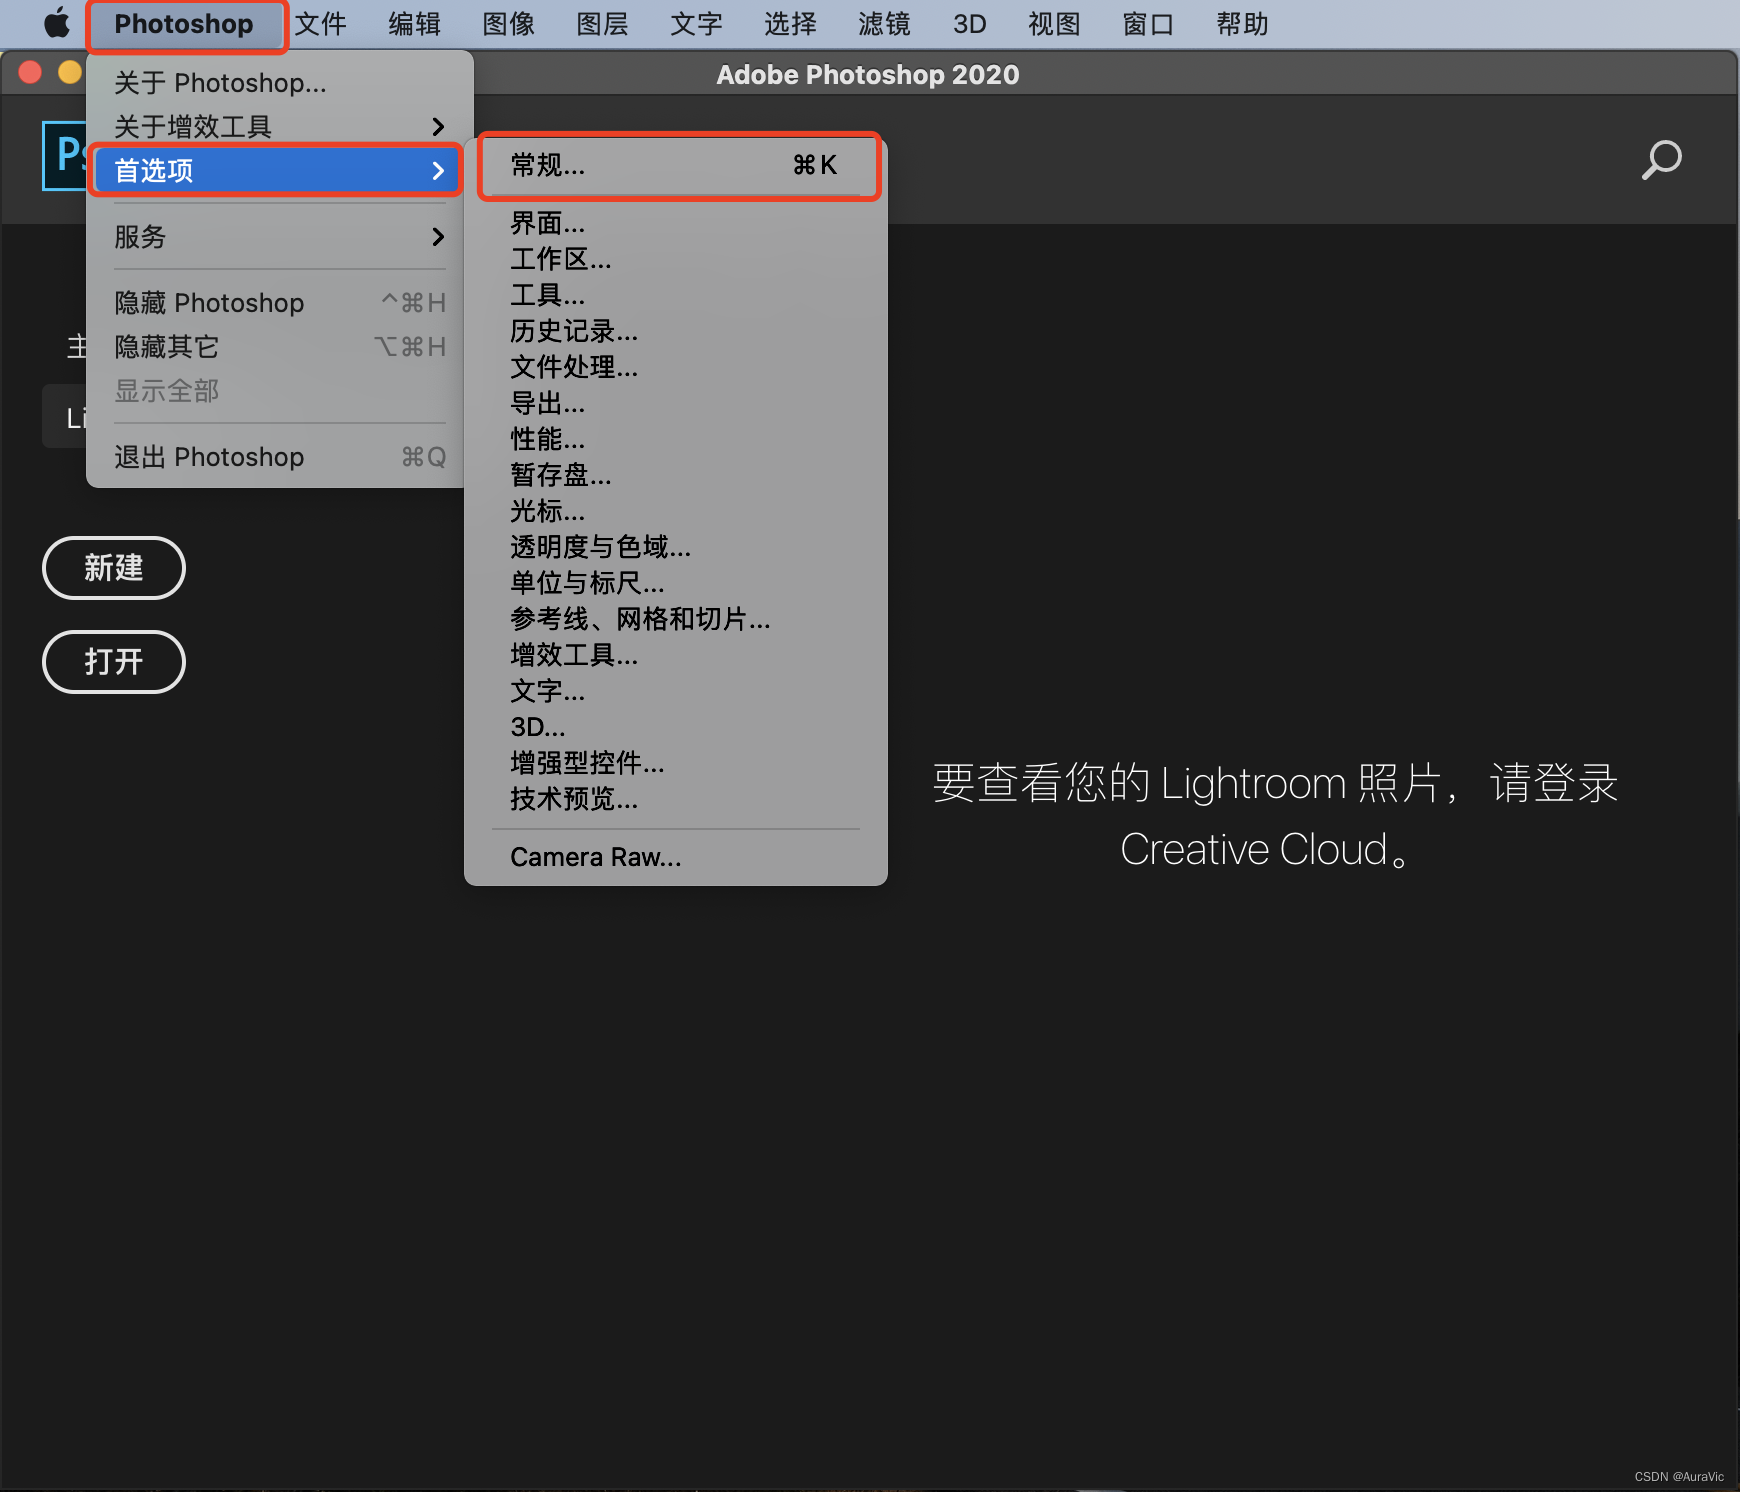Expand the 首选项 submenu

tap(276, 170)
